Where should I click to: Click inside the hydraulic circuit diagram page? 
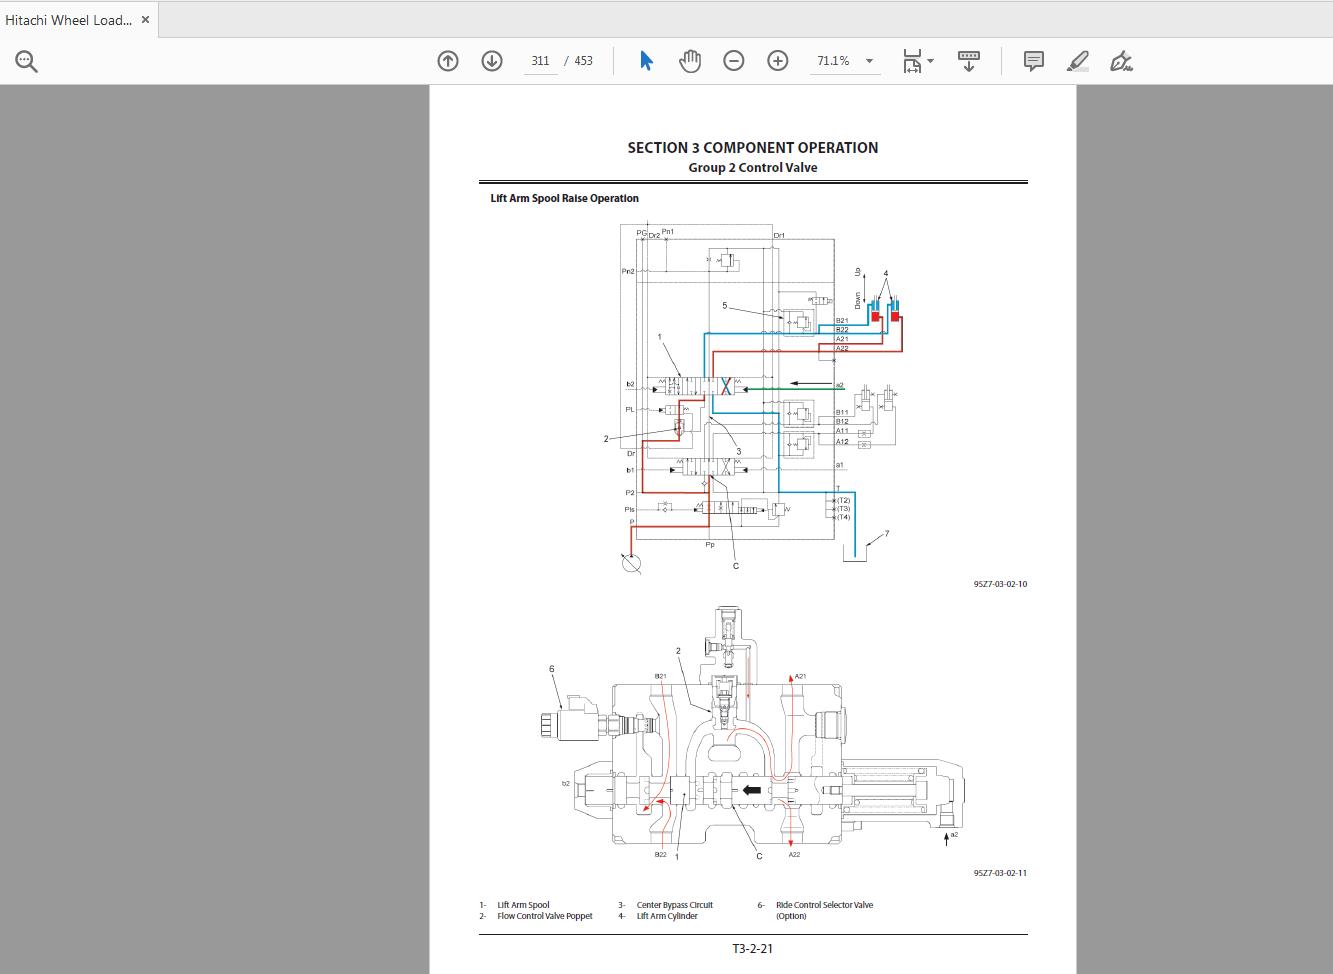pos(750,400)
